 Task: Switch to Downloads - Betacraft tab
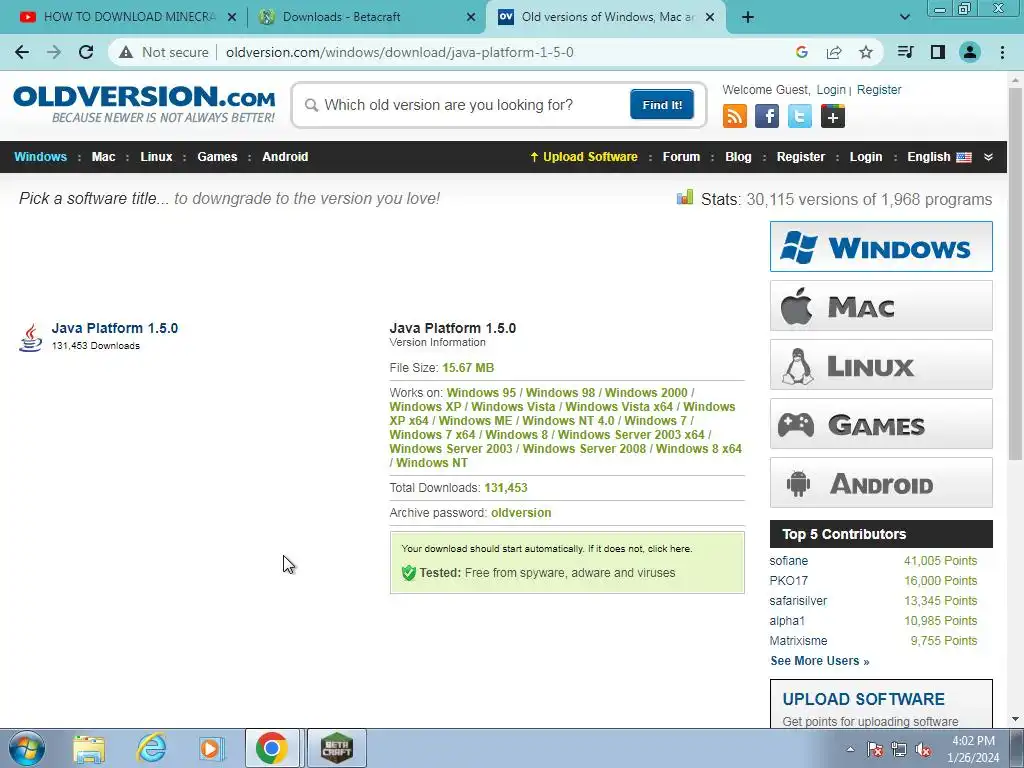coord(364,17)
